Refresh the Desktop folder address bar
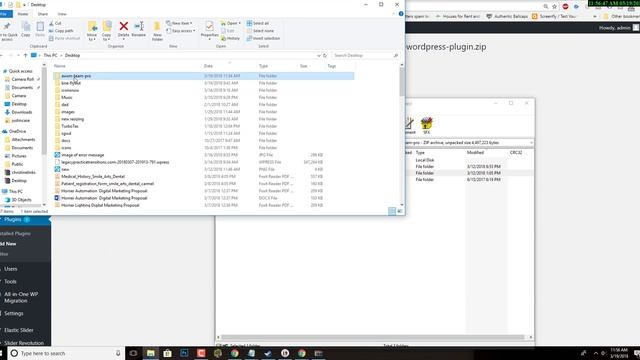 click(325, 56)
